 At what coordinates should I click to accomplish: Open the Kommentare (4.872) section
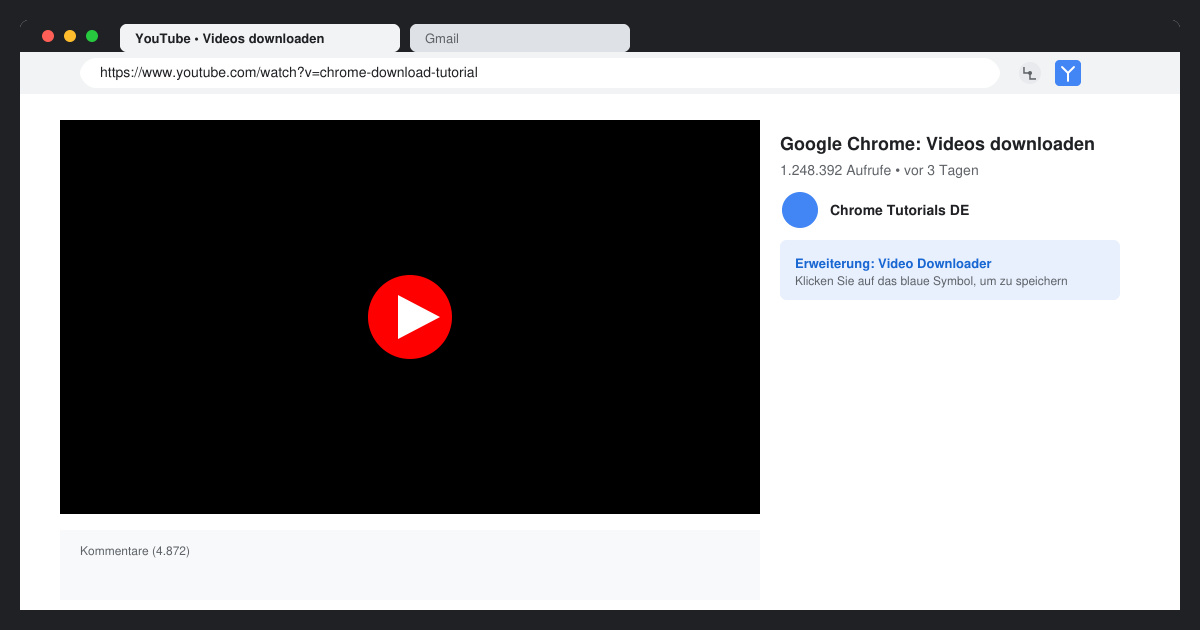410,565
